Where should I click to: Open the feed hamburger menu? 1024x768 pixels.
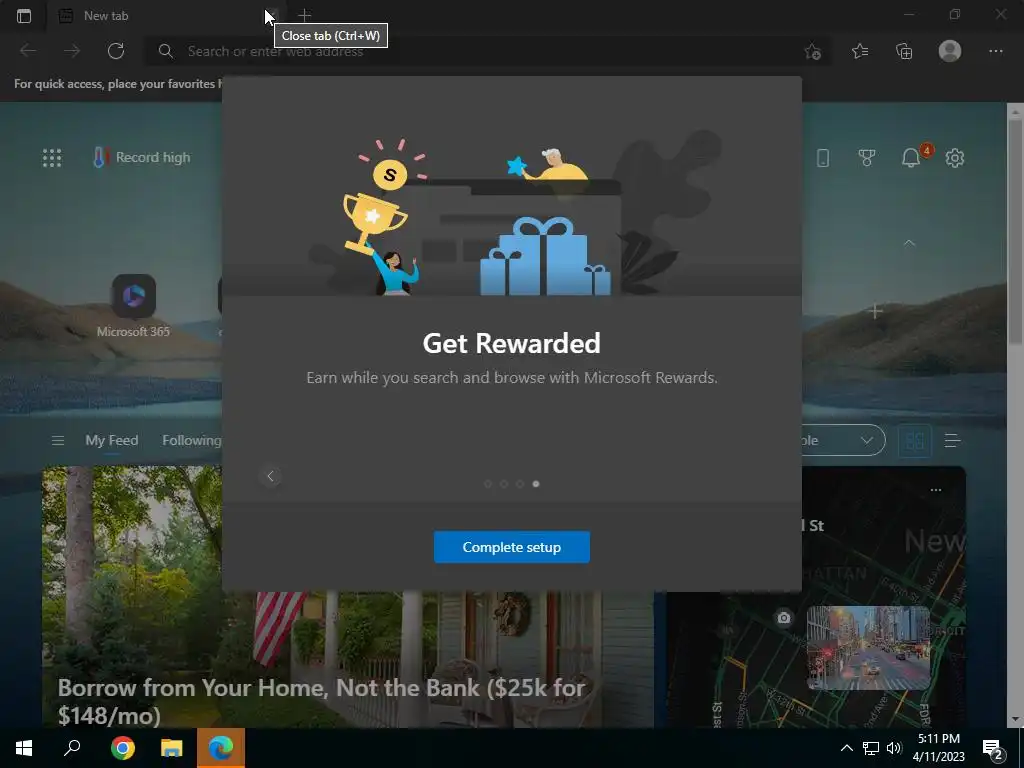point(57,441)
